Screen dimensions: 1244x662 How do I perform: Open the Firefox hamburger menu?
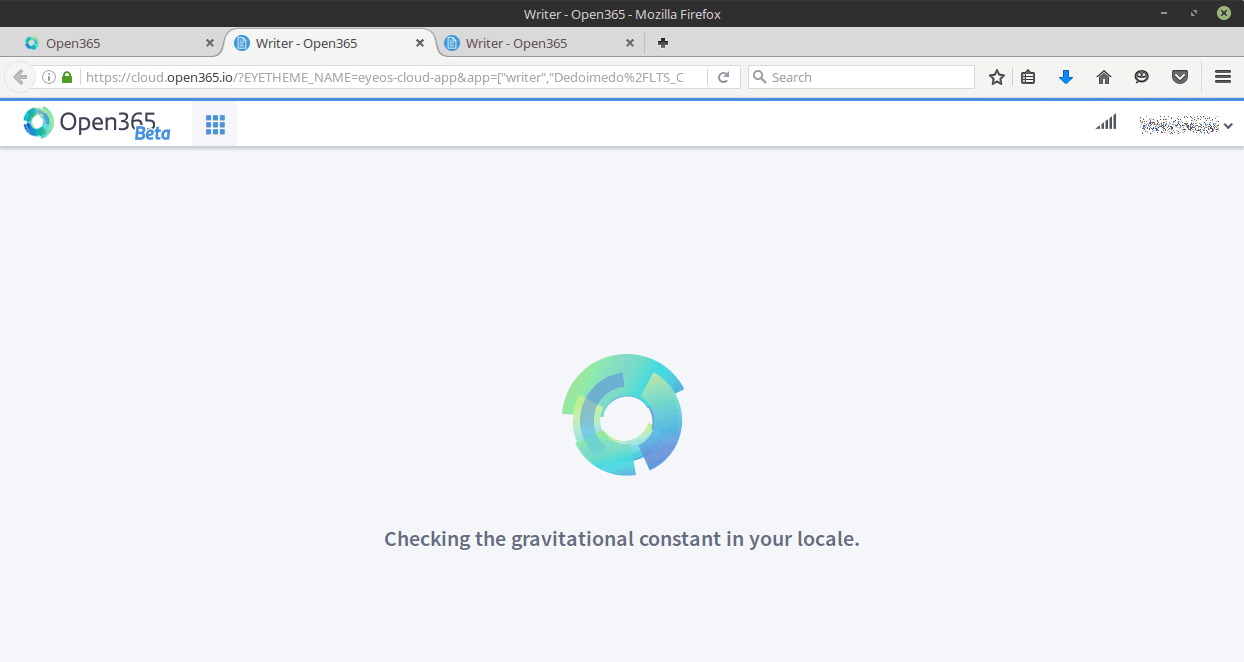(x=1222, y=77)
